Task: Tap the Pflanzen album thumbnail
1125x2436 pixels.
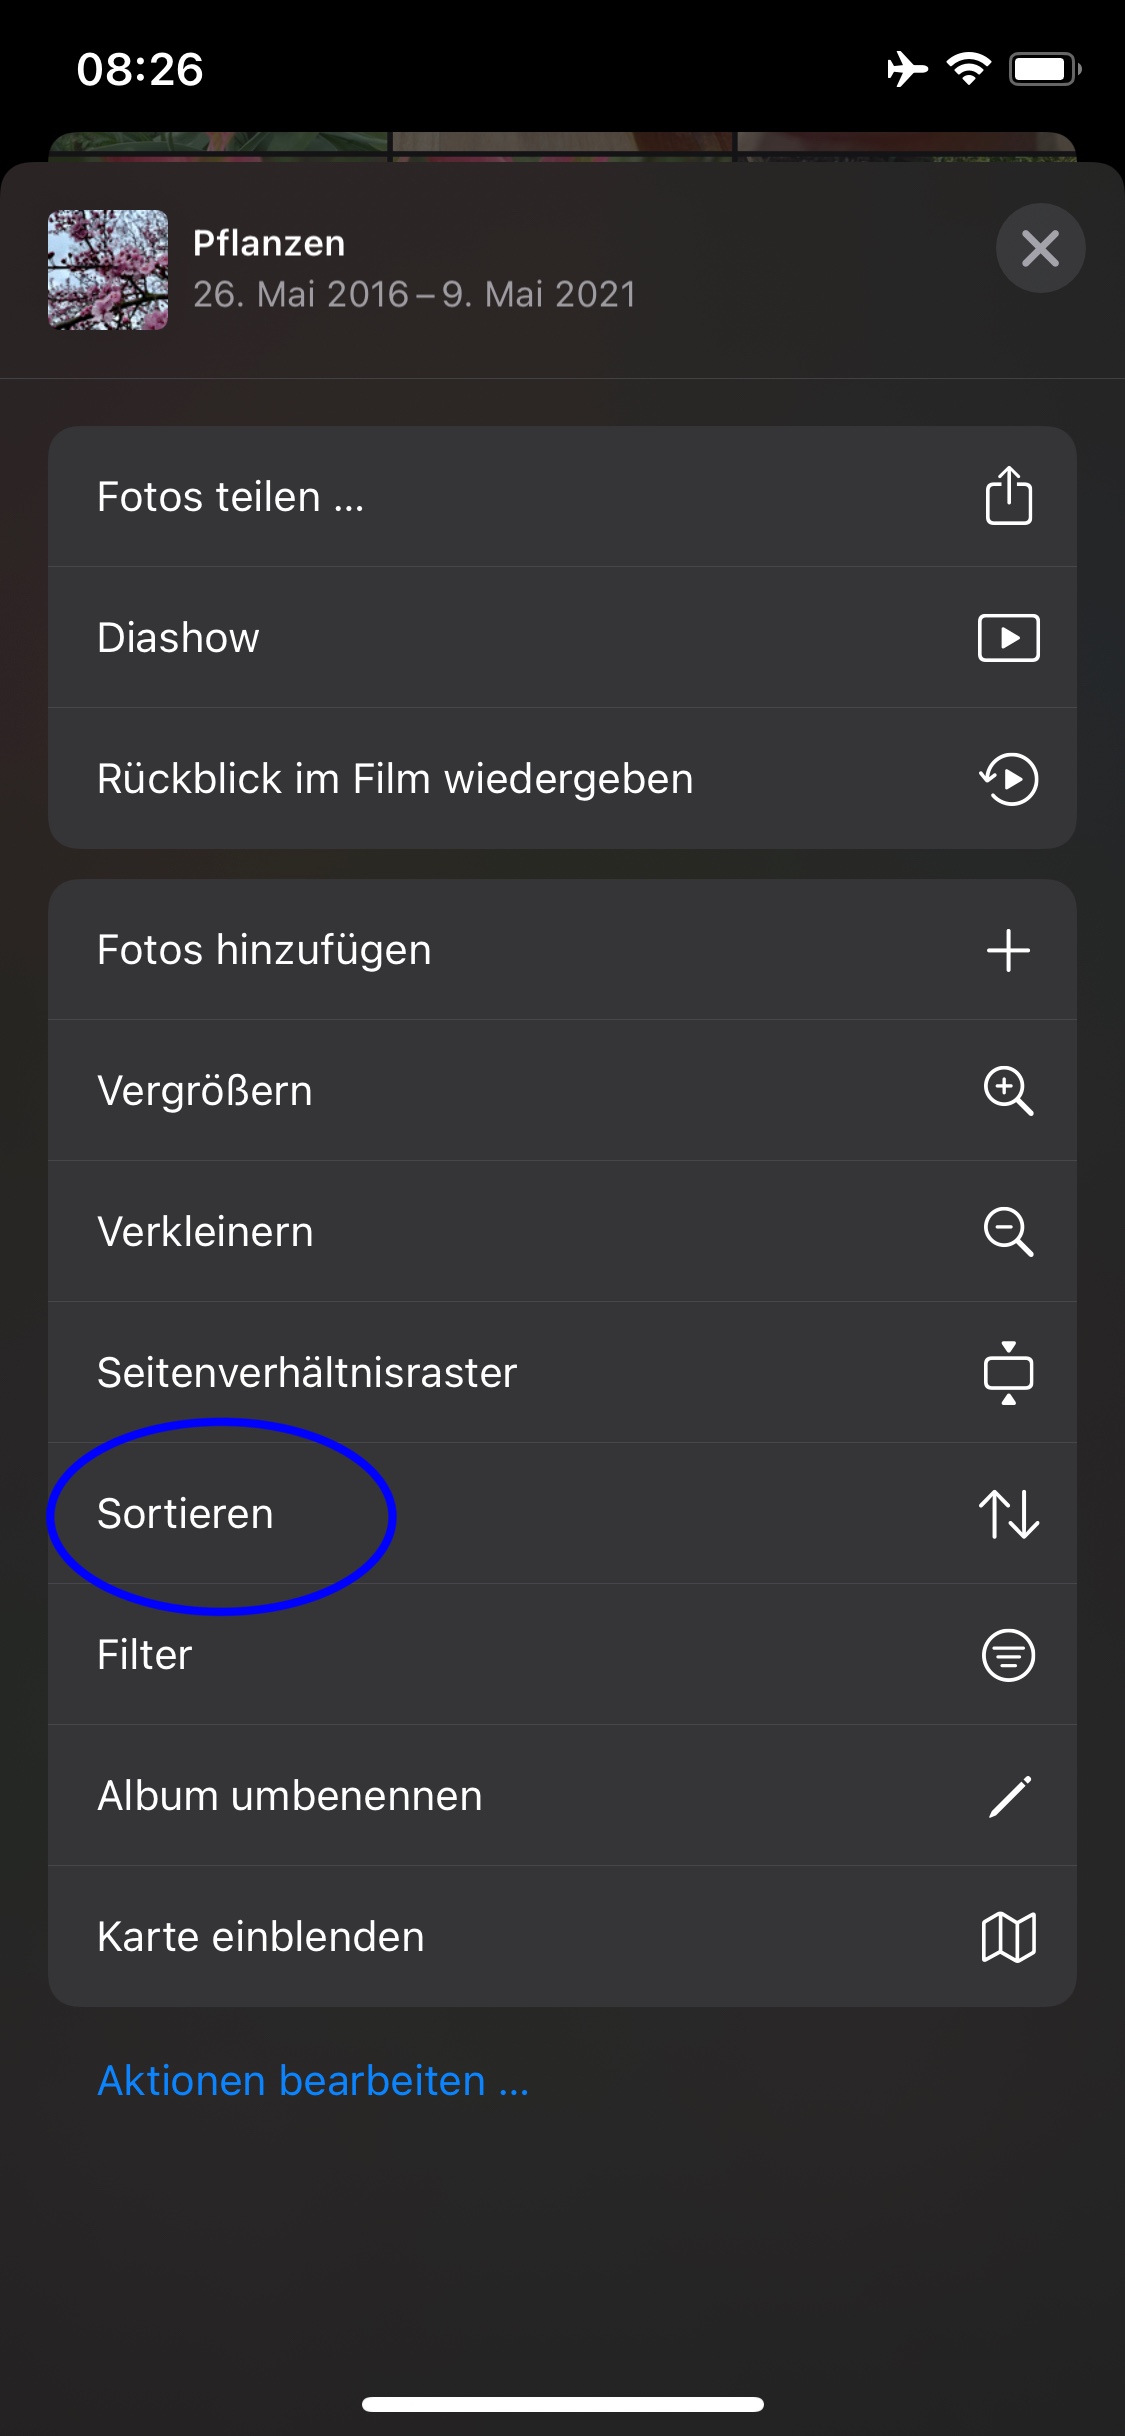Action: [x=108, y=270]
